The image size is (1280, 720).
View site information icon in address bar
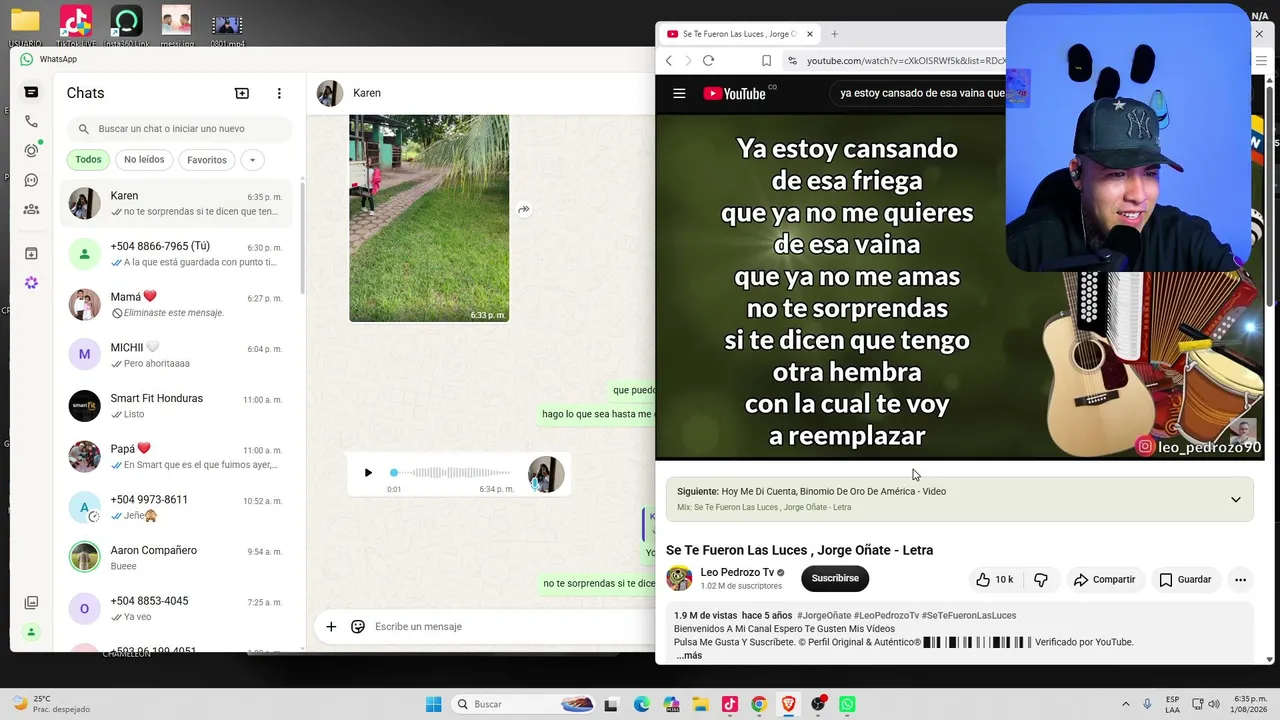[x=792, y=61]
